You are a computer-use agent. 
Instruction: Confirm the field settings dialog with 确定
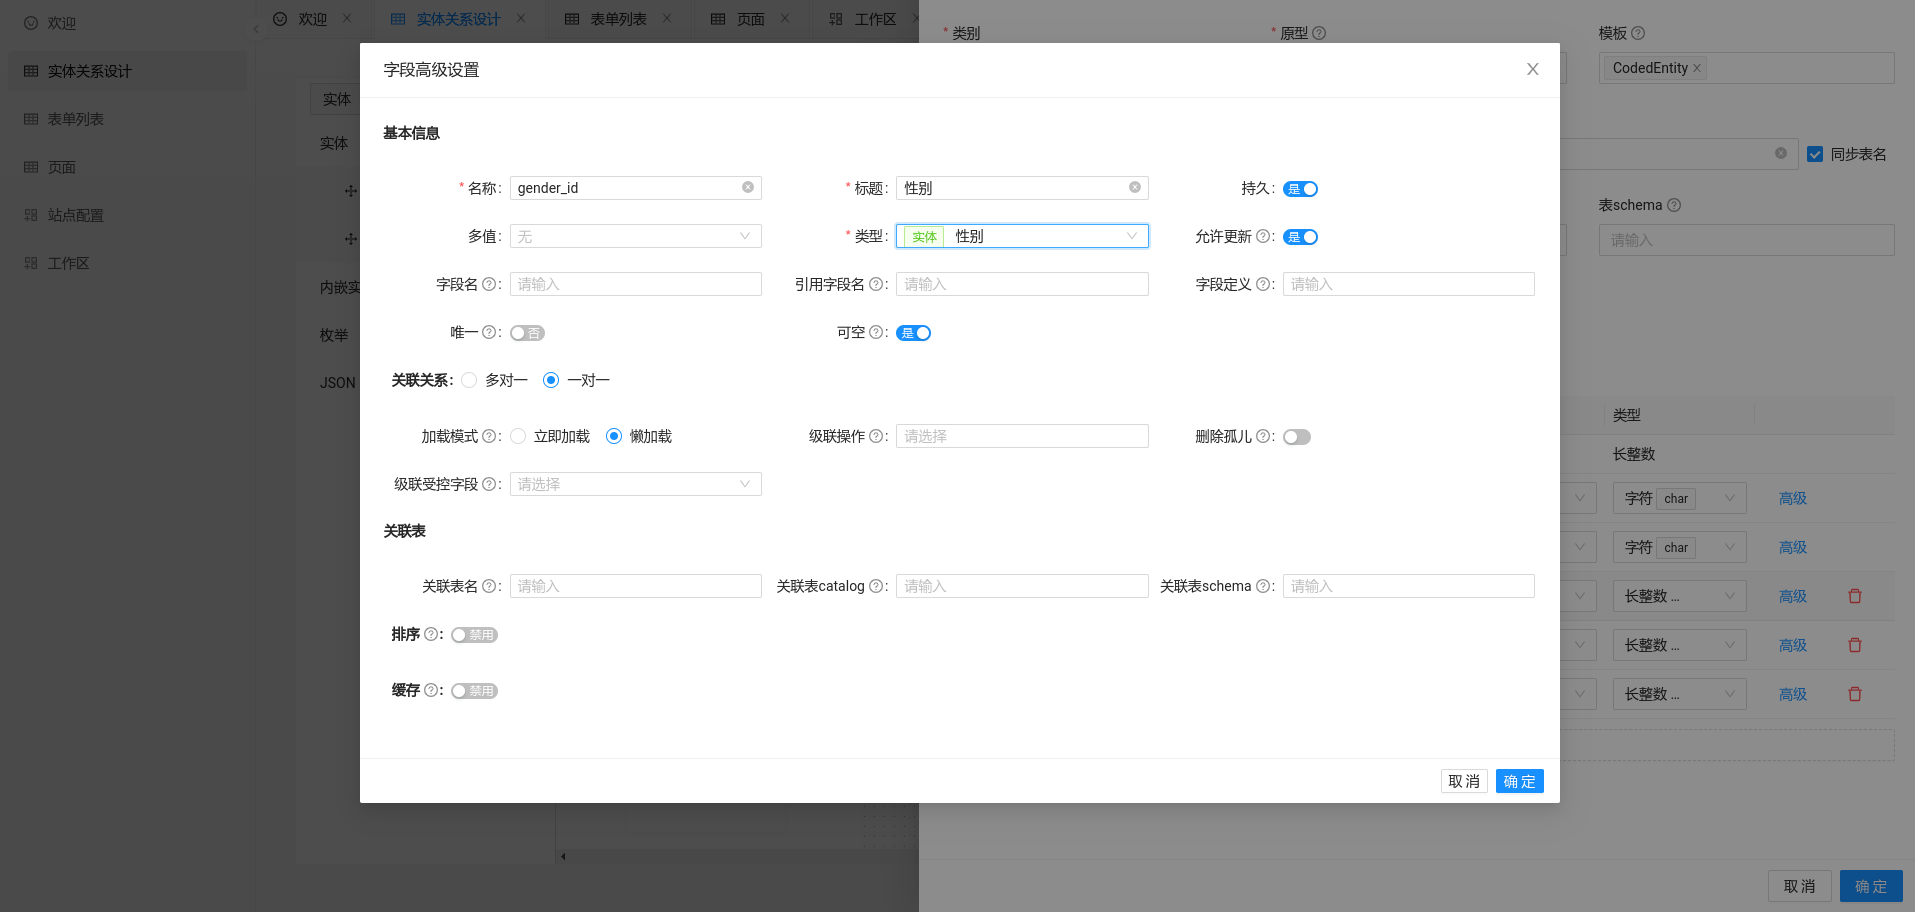[x=1519, y=781]
